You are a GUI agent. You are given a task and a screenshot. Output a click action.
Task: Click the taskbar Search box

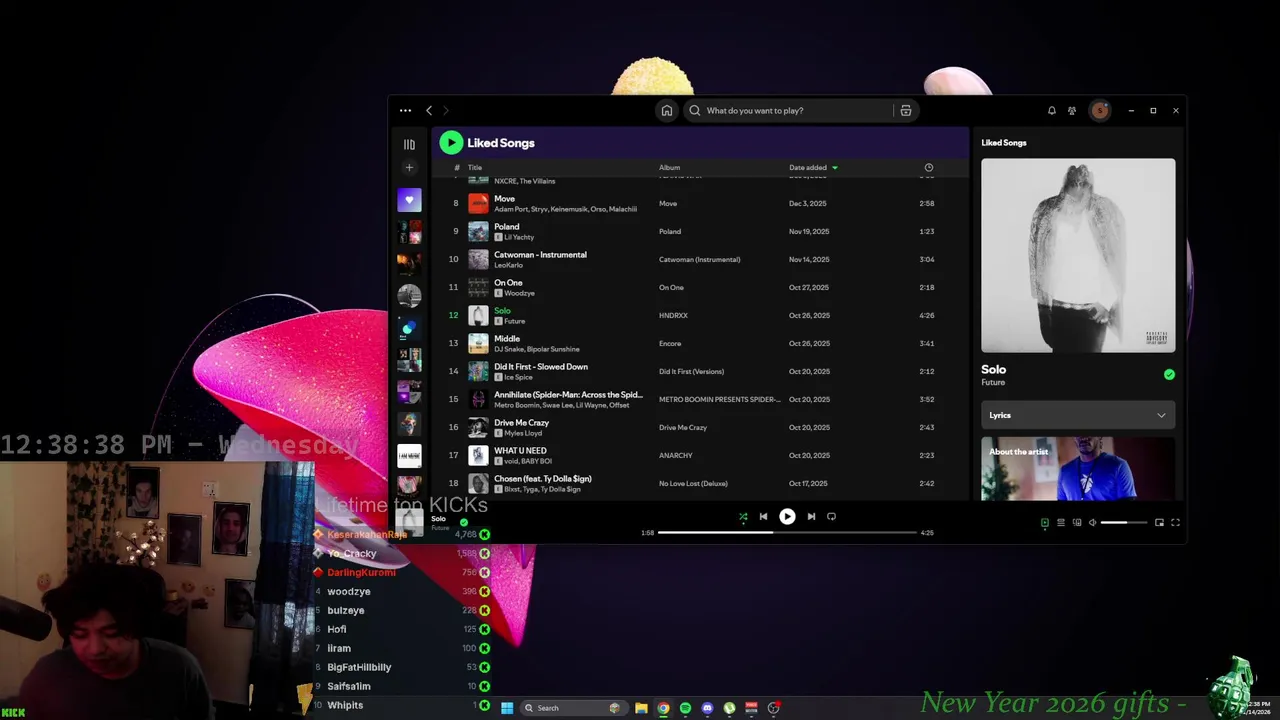click(574, 708)
